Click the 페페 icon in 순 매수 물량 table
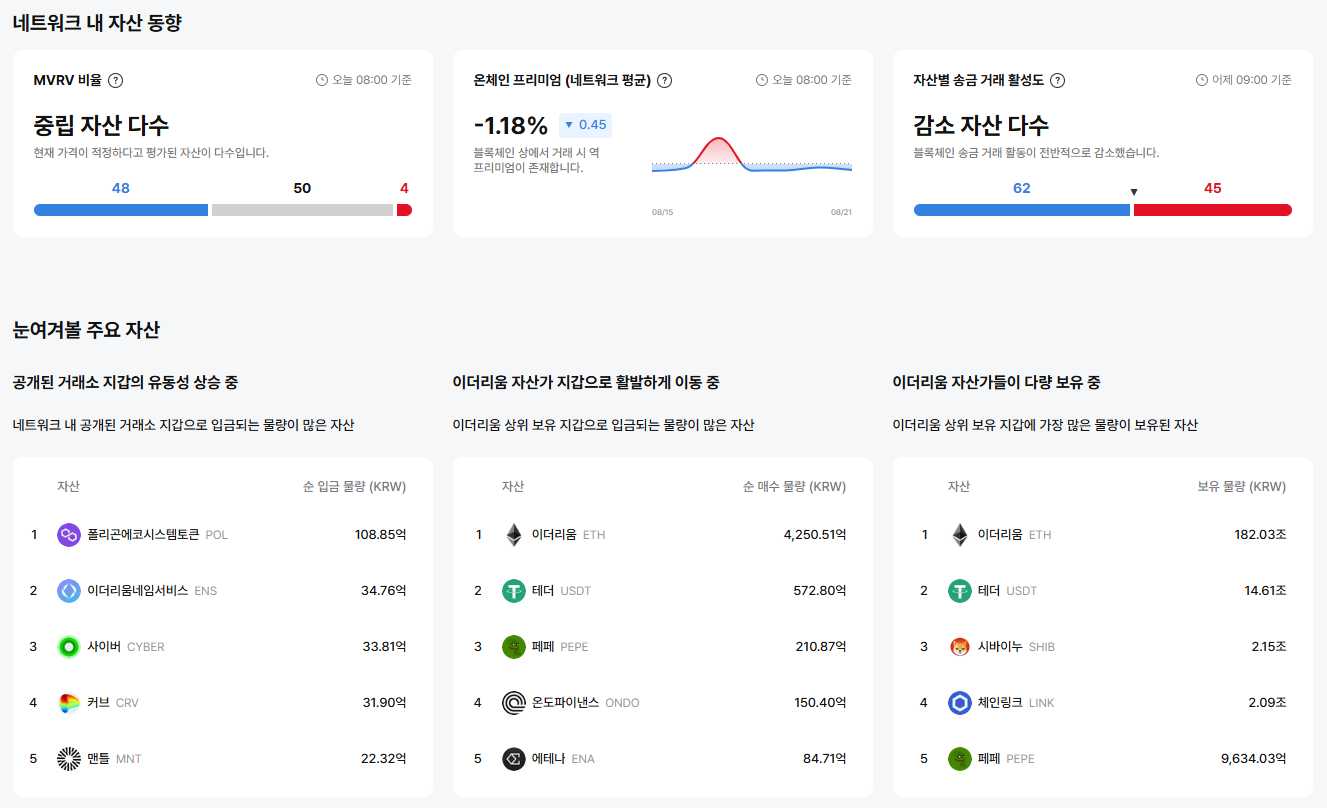The height and width of the screenshot is (808, 1327). click(513, 647)
